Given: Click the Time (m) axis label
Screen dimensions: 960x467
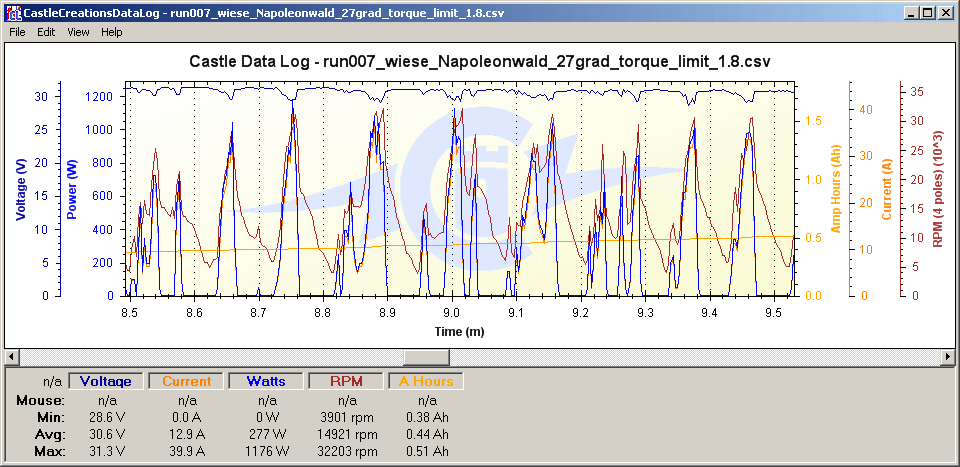Looking at the screenshot, I should (460, 332).
